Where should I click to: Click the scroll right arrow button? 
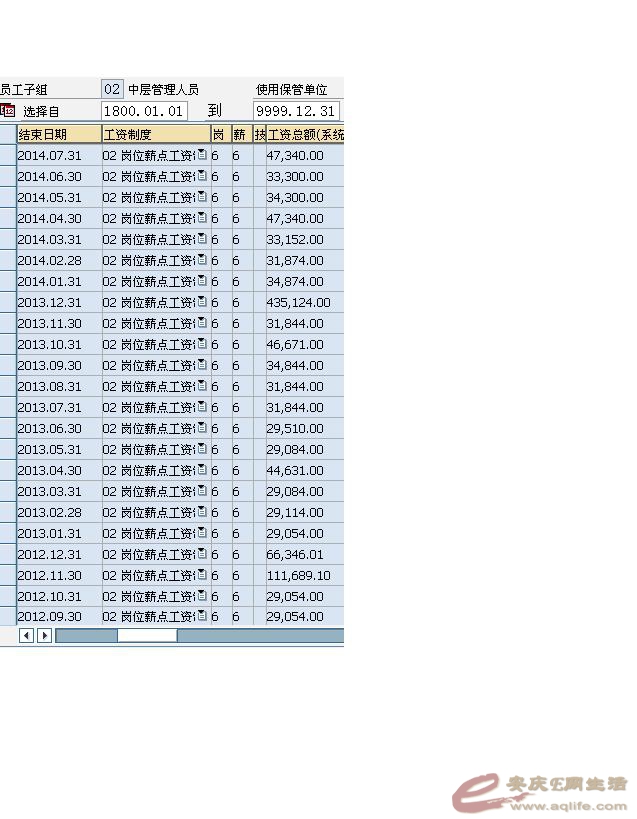(44, 636)
